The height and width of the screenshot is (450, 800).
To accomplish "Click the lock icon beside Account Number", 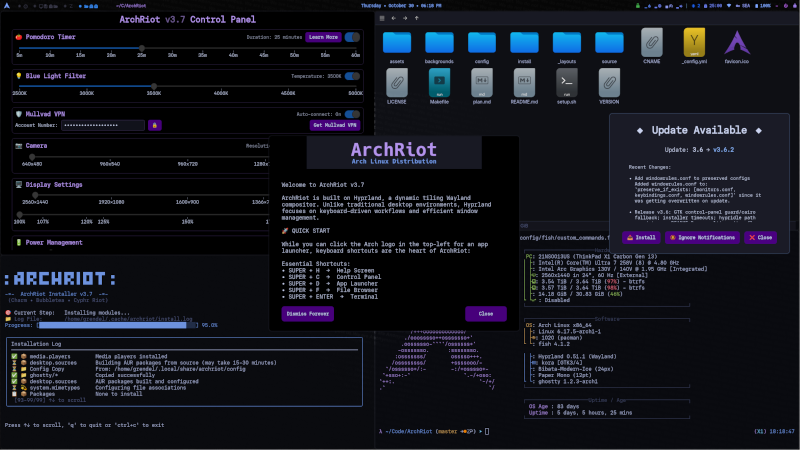I will click(154, 125).
